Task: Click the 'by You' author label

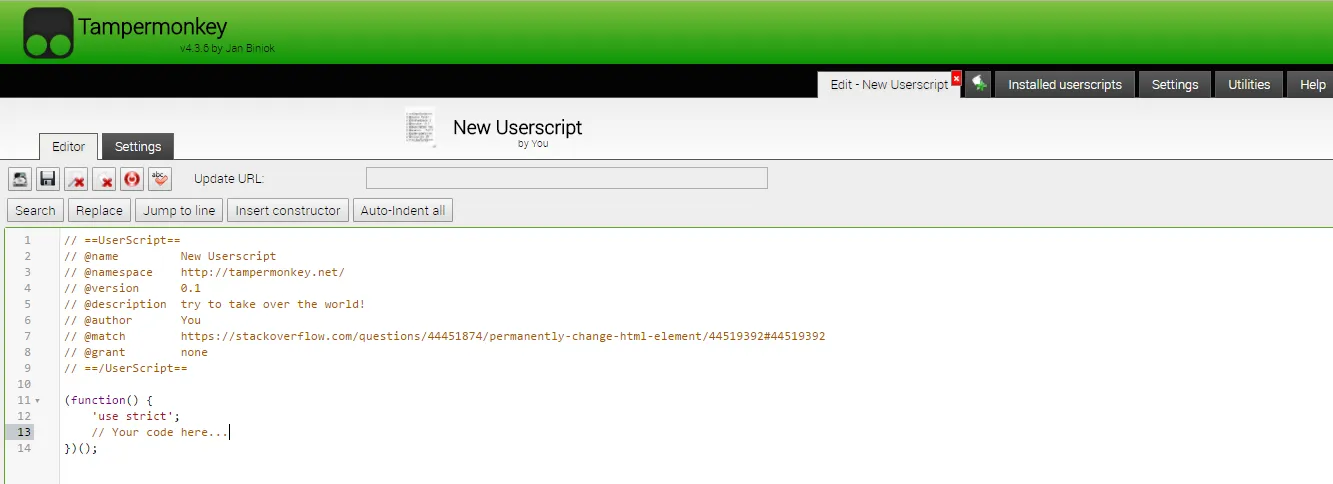Action: coord(533,143)
